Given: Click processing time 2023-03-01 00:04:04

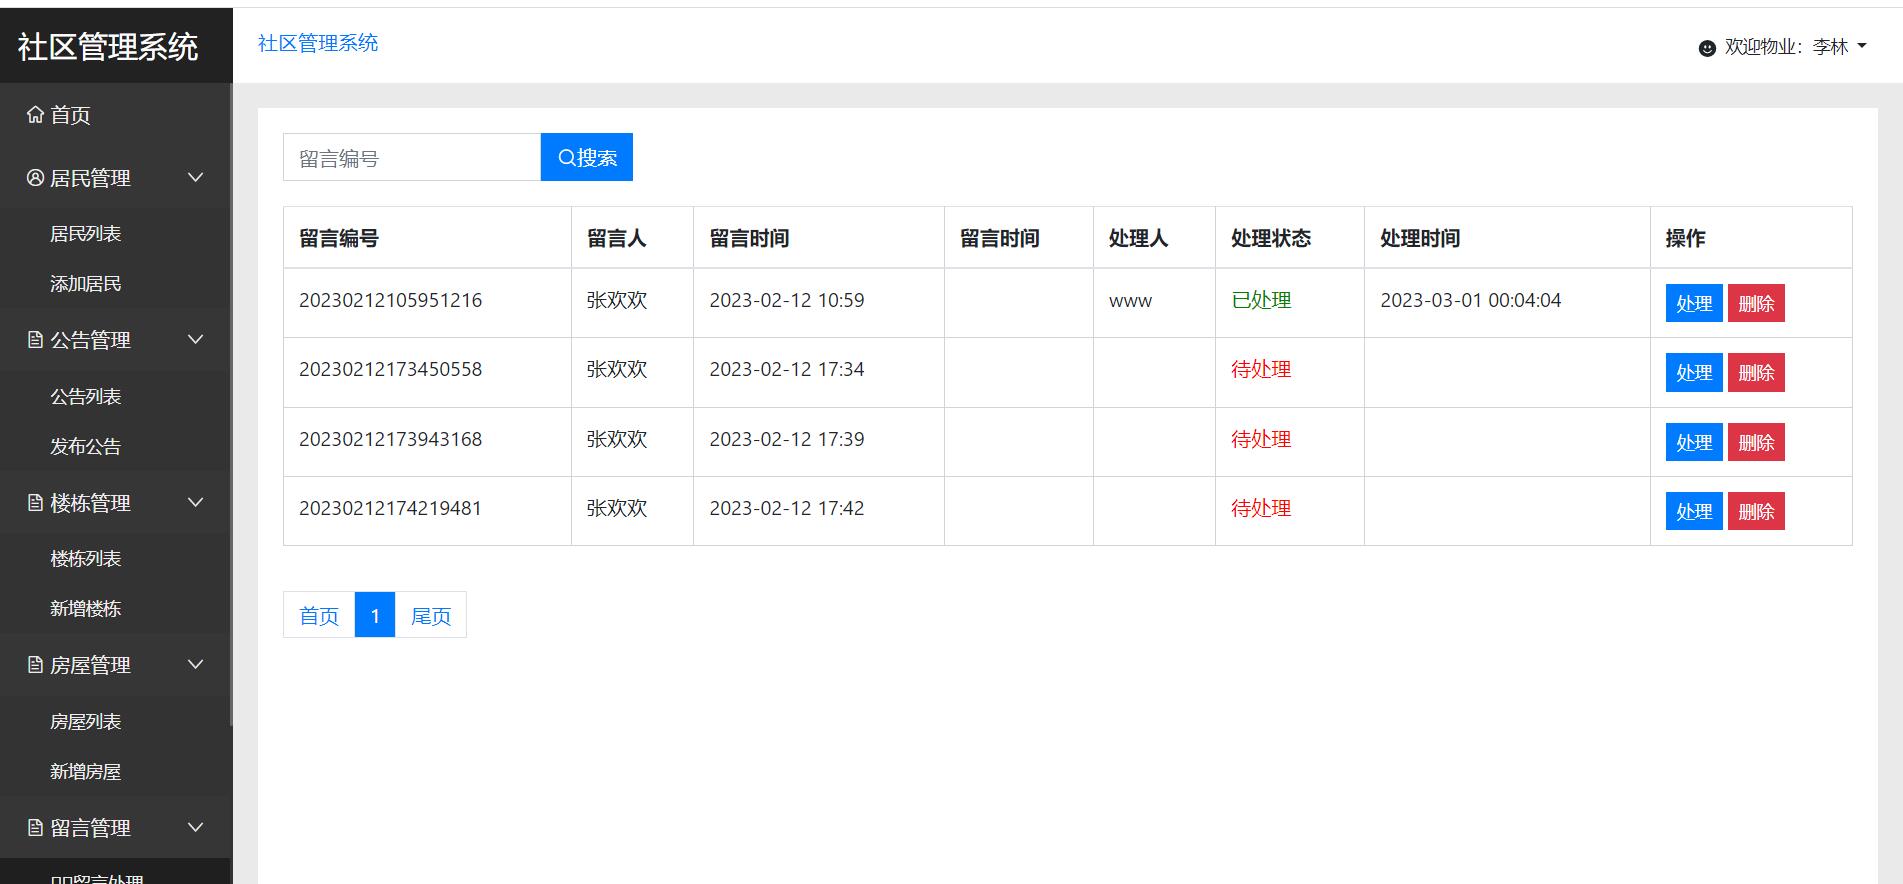Looking at the screenshot, I should [1470, 300].
